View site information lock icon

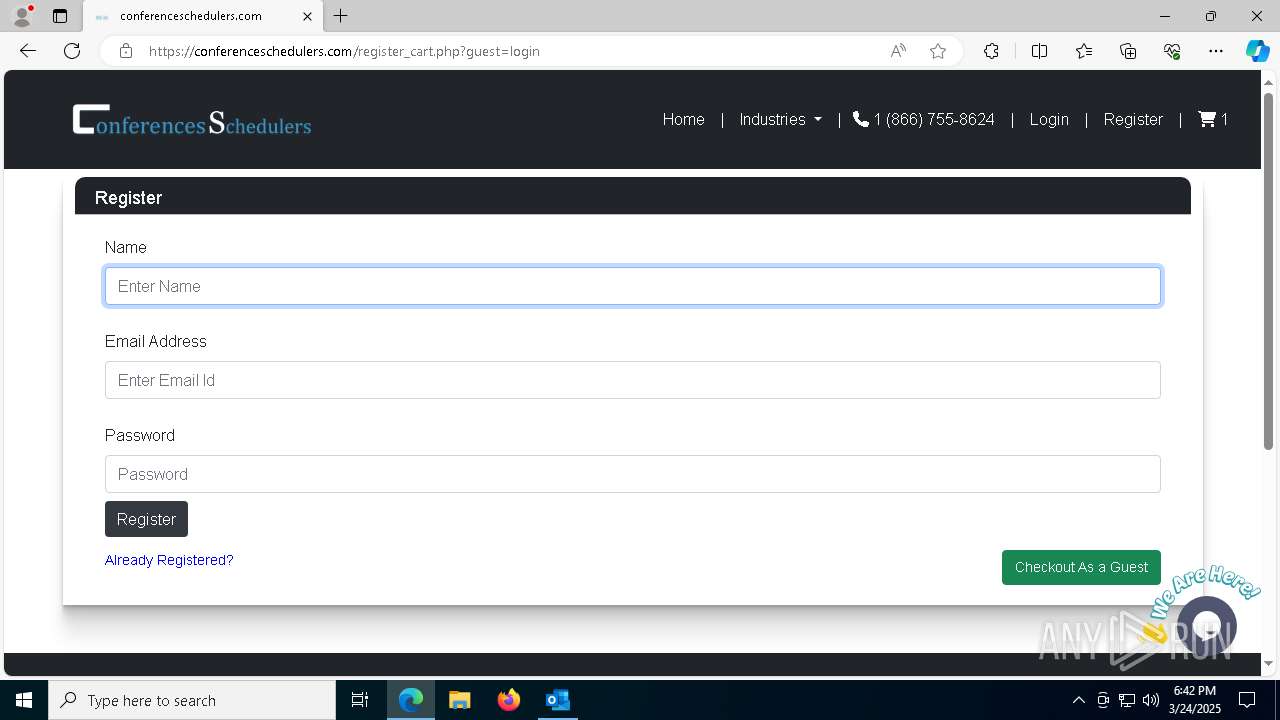pyautogui.click(x=126, y=51)
